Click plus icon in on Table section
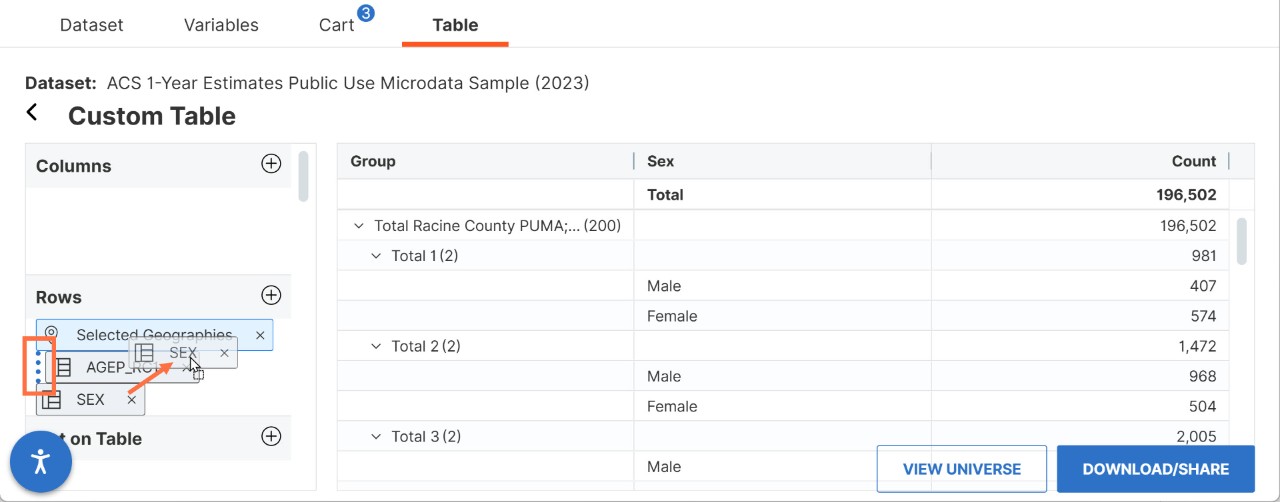Viewport: 1280px width, 502px height. [x=271, y=436]
